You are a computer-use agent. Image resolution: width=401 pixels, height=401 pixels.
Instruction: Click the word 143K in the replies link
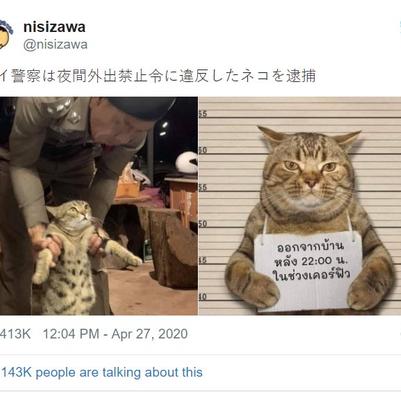pyautogui.click(x=16, y=372)
